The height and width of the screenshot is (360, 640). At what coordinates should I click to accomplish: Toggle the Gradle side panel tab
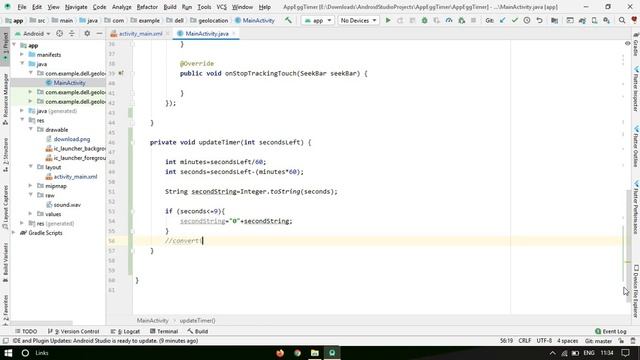pos(636,44)
